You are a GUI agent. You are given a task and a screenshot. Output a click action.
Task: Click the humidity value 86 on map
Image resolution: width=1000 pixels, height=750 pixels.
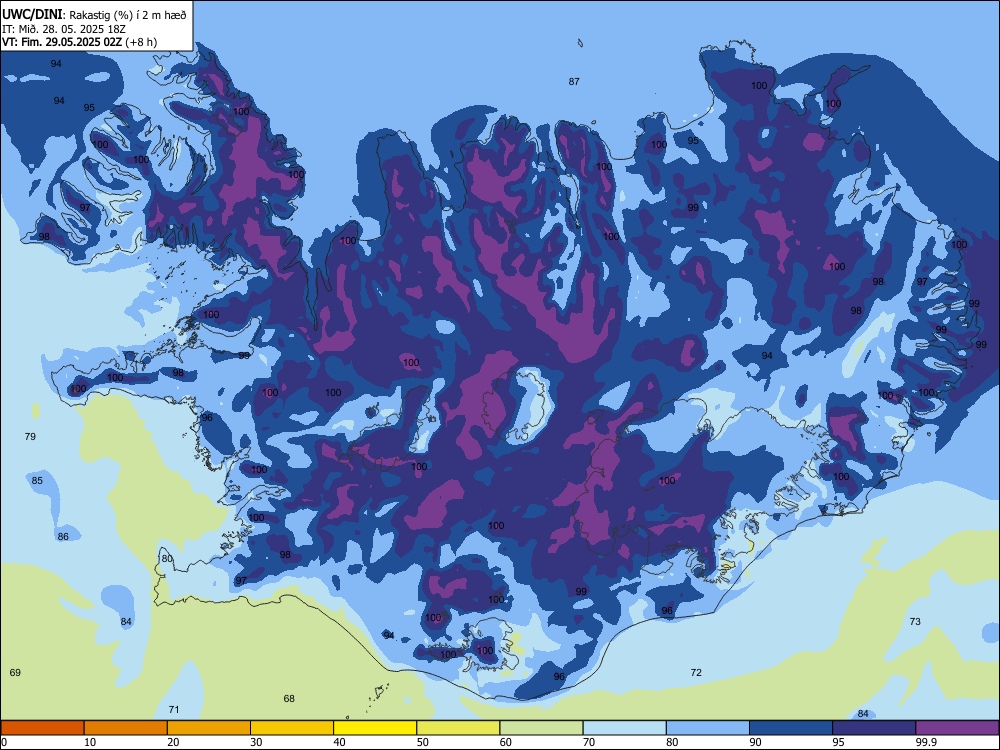pos(63,536)
